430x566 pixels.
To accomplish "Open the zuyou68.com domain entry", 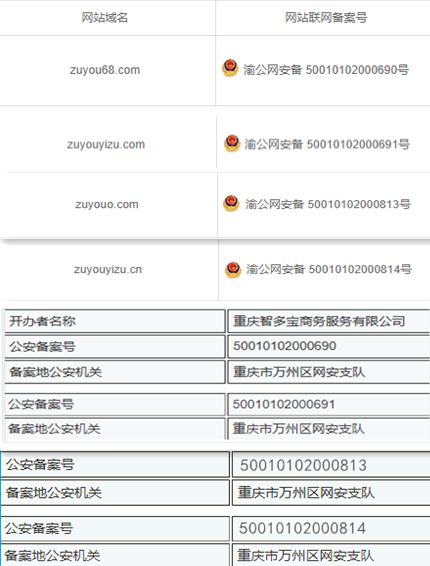I will [105, 70].
